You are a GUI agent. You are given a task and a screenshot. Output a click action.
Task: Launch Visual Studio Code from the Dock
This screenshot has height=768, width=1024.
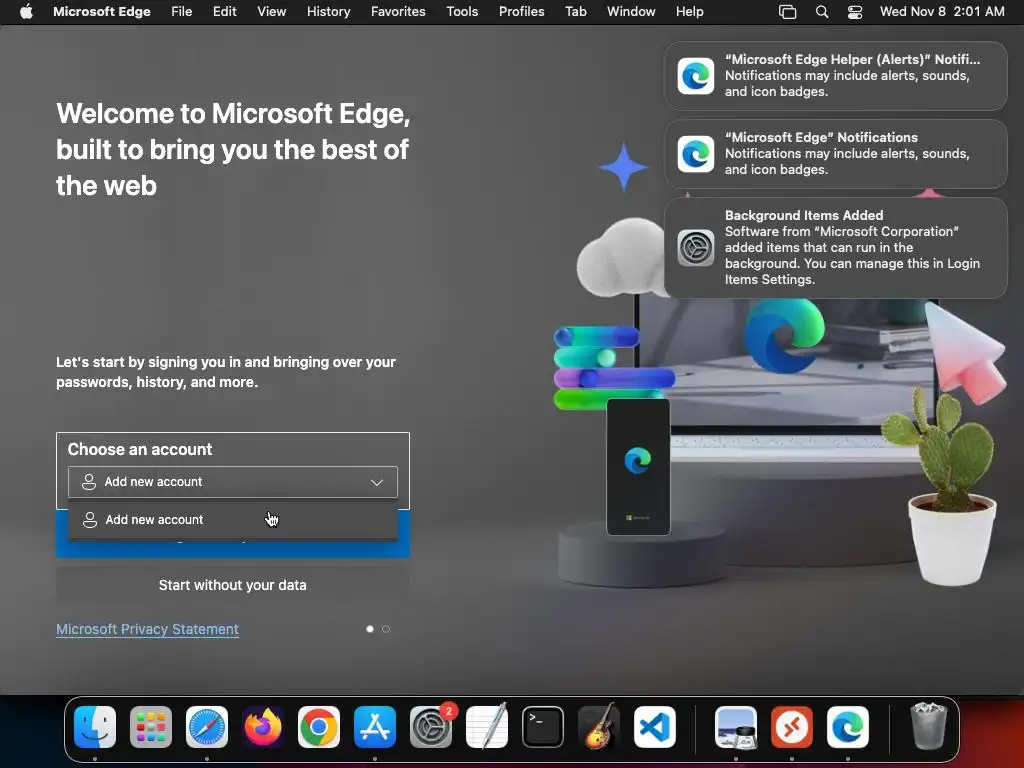tap(655, 727)
